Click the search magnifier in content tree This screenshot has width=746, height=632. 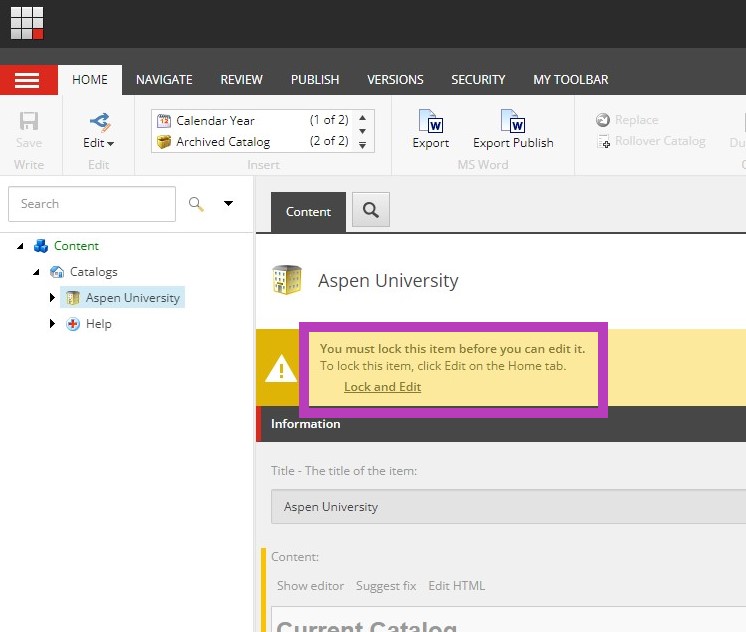pos(196,204)
